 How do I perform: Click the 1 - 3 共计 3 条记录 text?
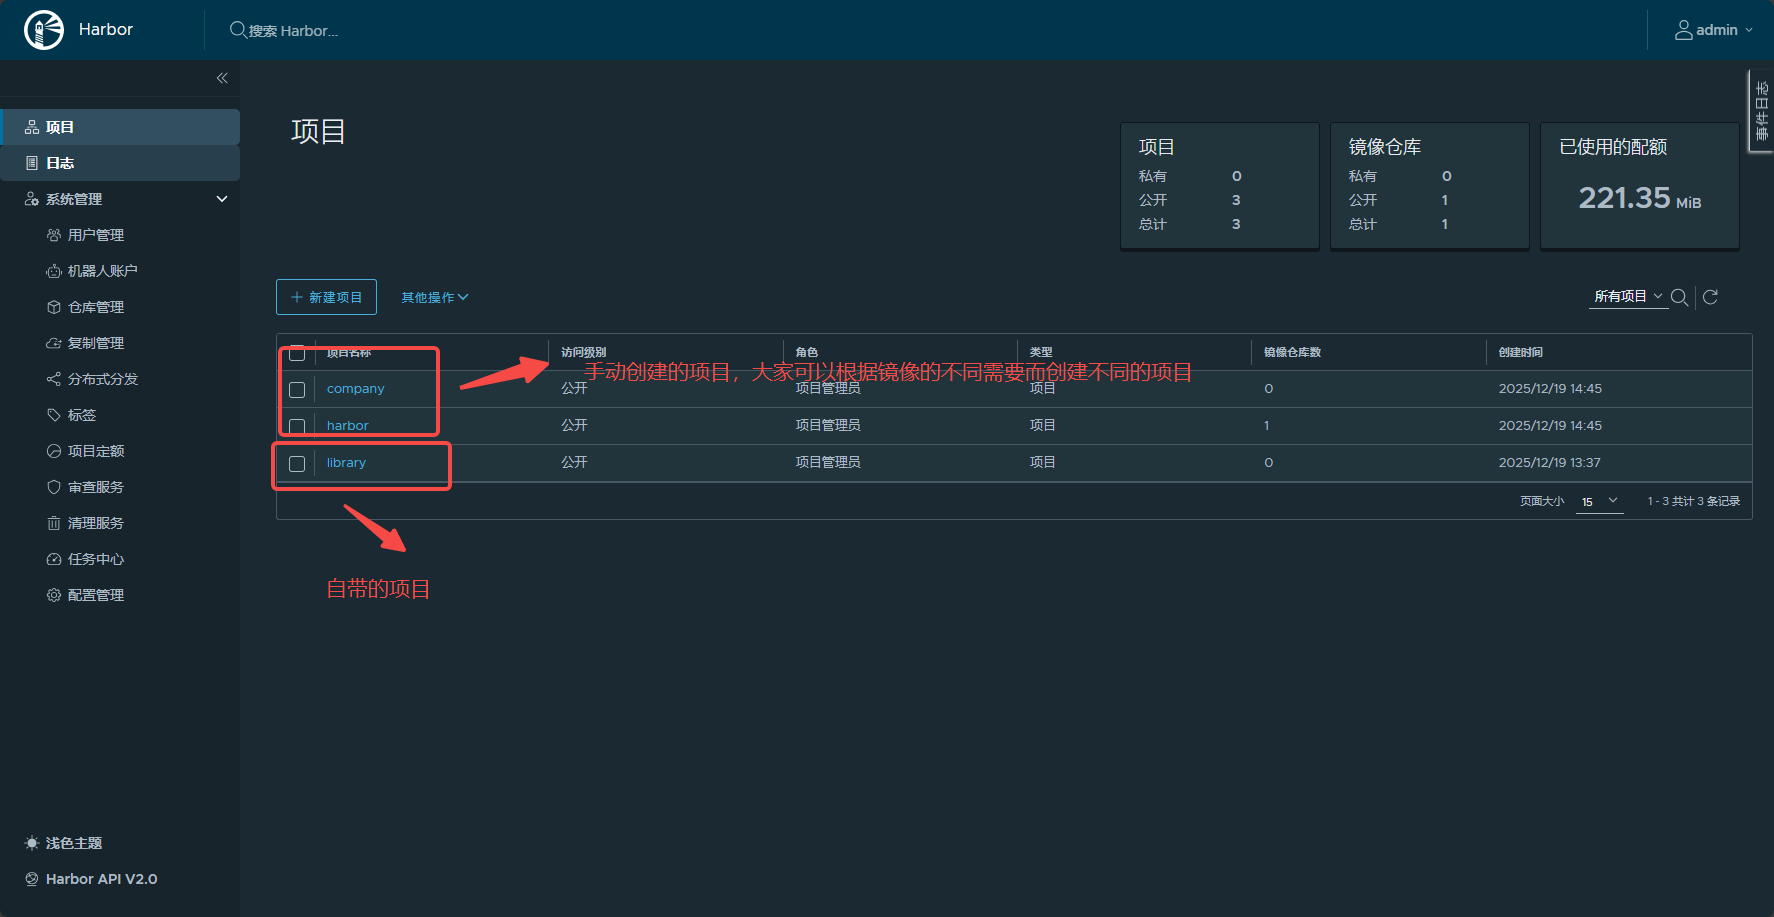[1694, 501]
